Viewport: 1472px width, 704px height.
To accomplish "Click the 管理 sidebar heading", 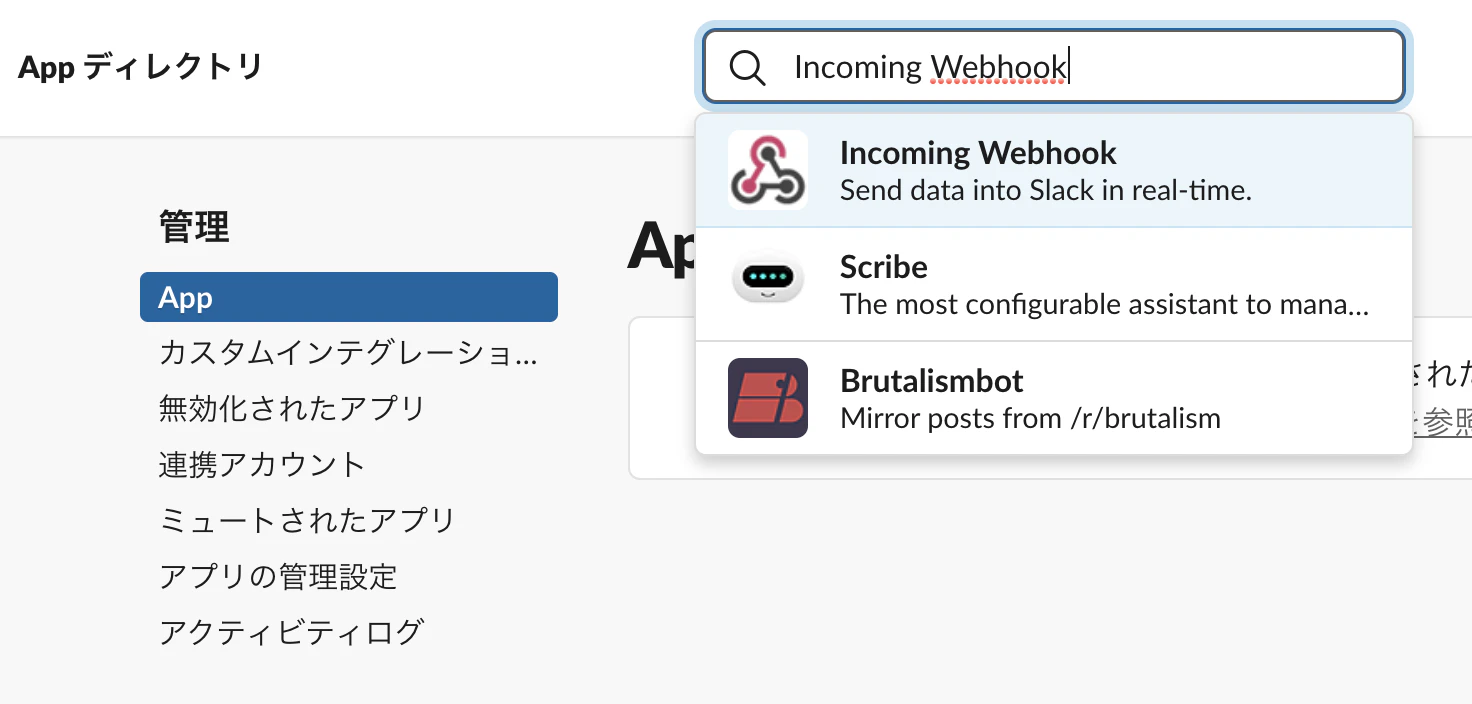I will (x=194, y=227).
